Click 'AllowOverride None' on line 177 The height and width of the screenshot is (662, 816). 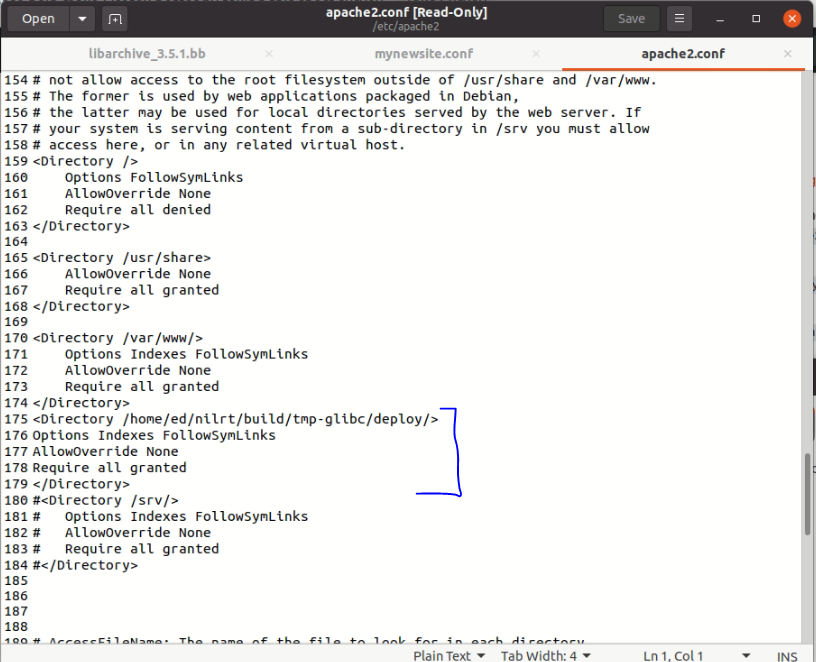point(105,452)
